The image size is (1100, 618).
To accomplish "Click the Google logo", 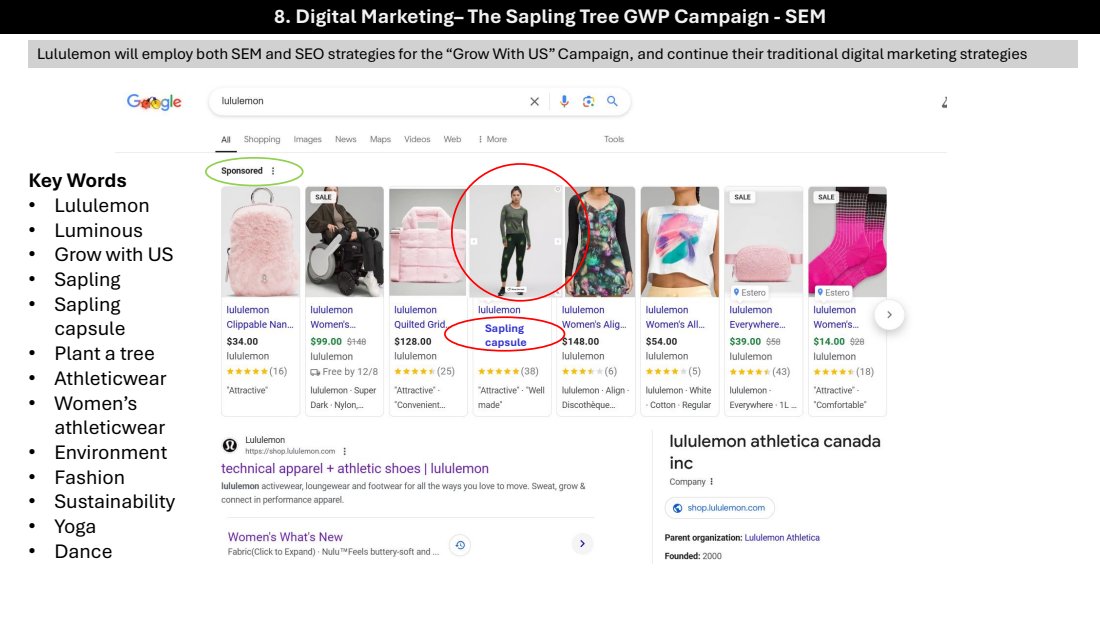I will (154, 102).
